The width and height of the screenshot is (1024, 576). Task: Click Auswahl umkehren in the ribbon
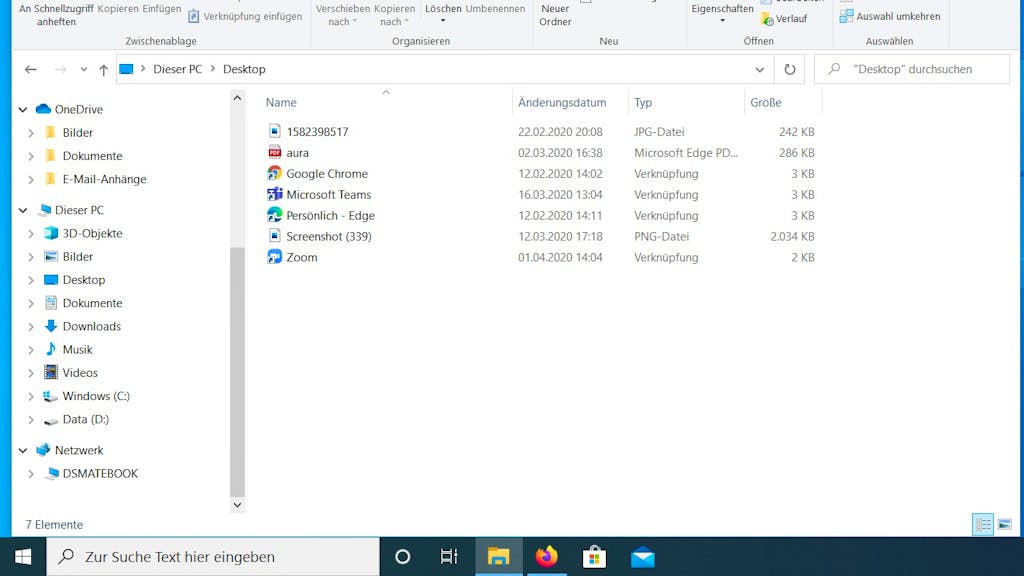click(x=890, y=16)
